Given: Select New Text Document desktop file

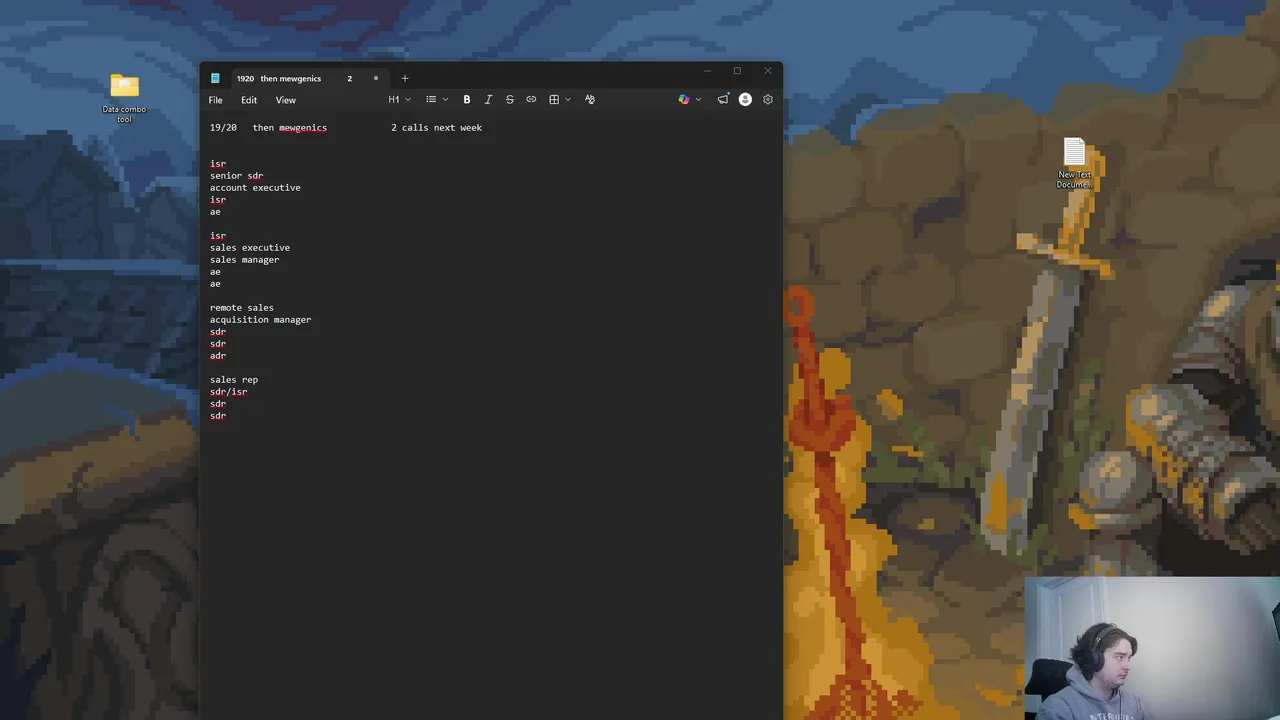Looking at the screenshot, I should pyautogui.click(x=1075, y=163).
